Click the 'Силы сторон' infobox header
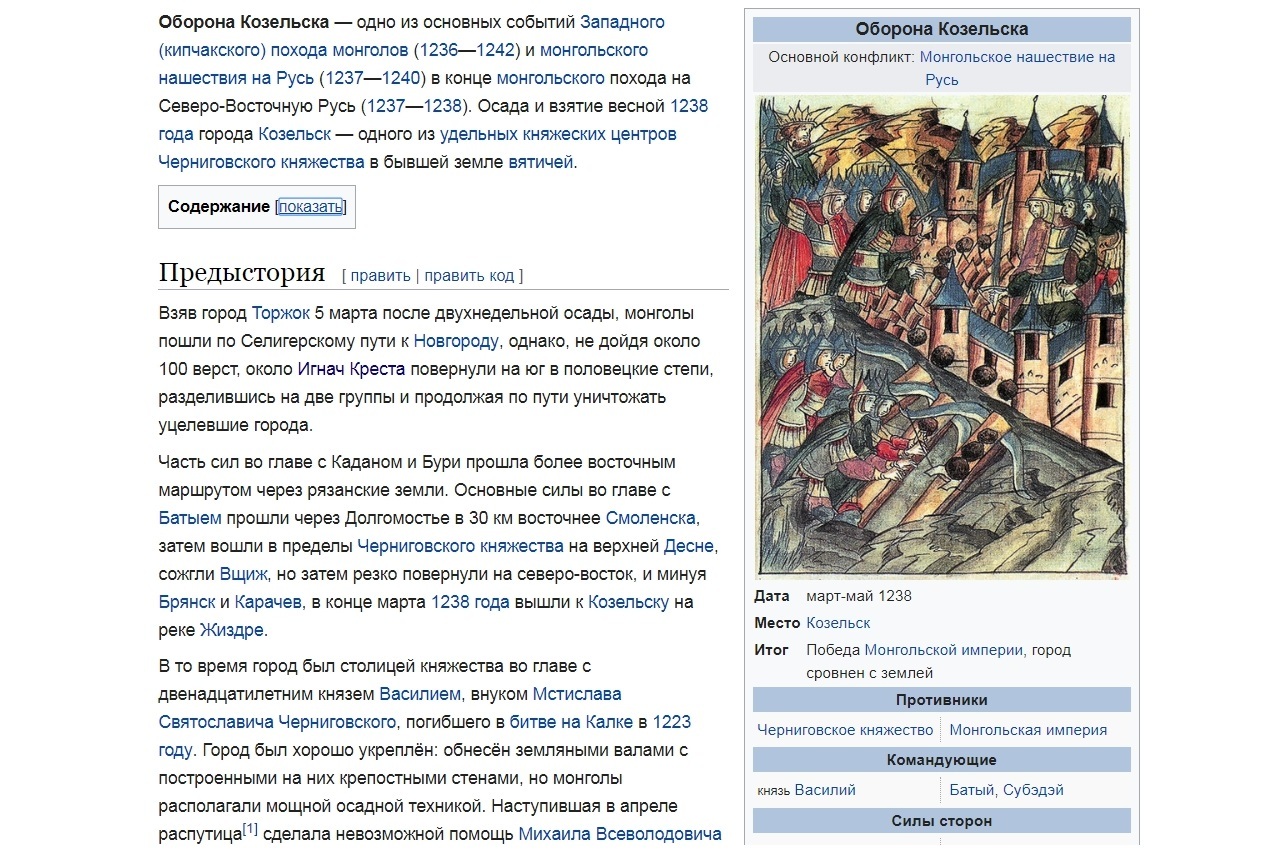 point(942,821)
